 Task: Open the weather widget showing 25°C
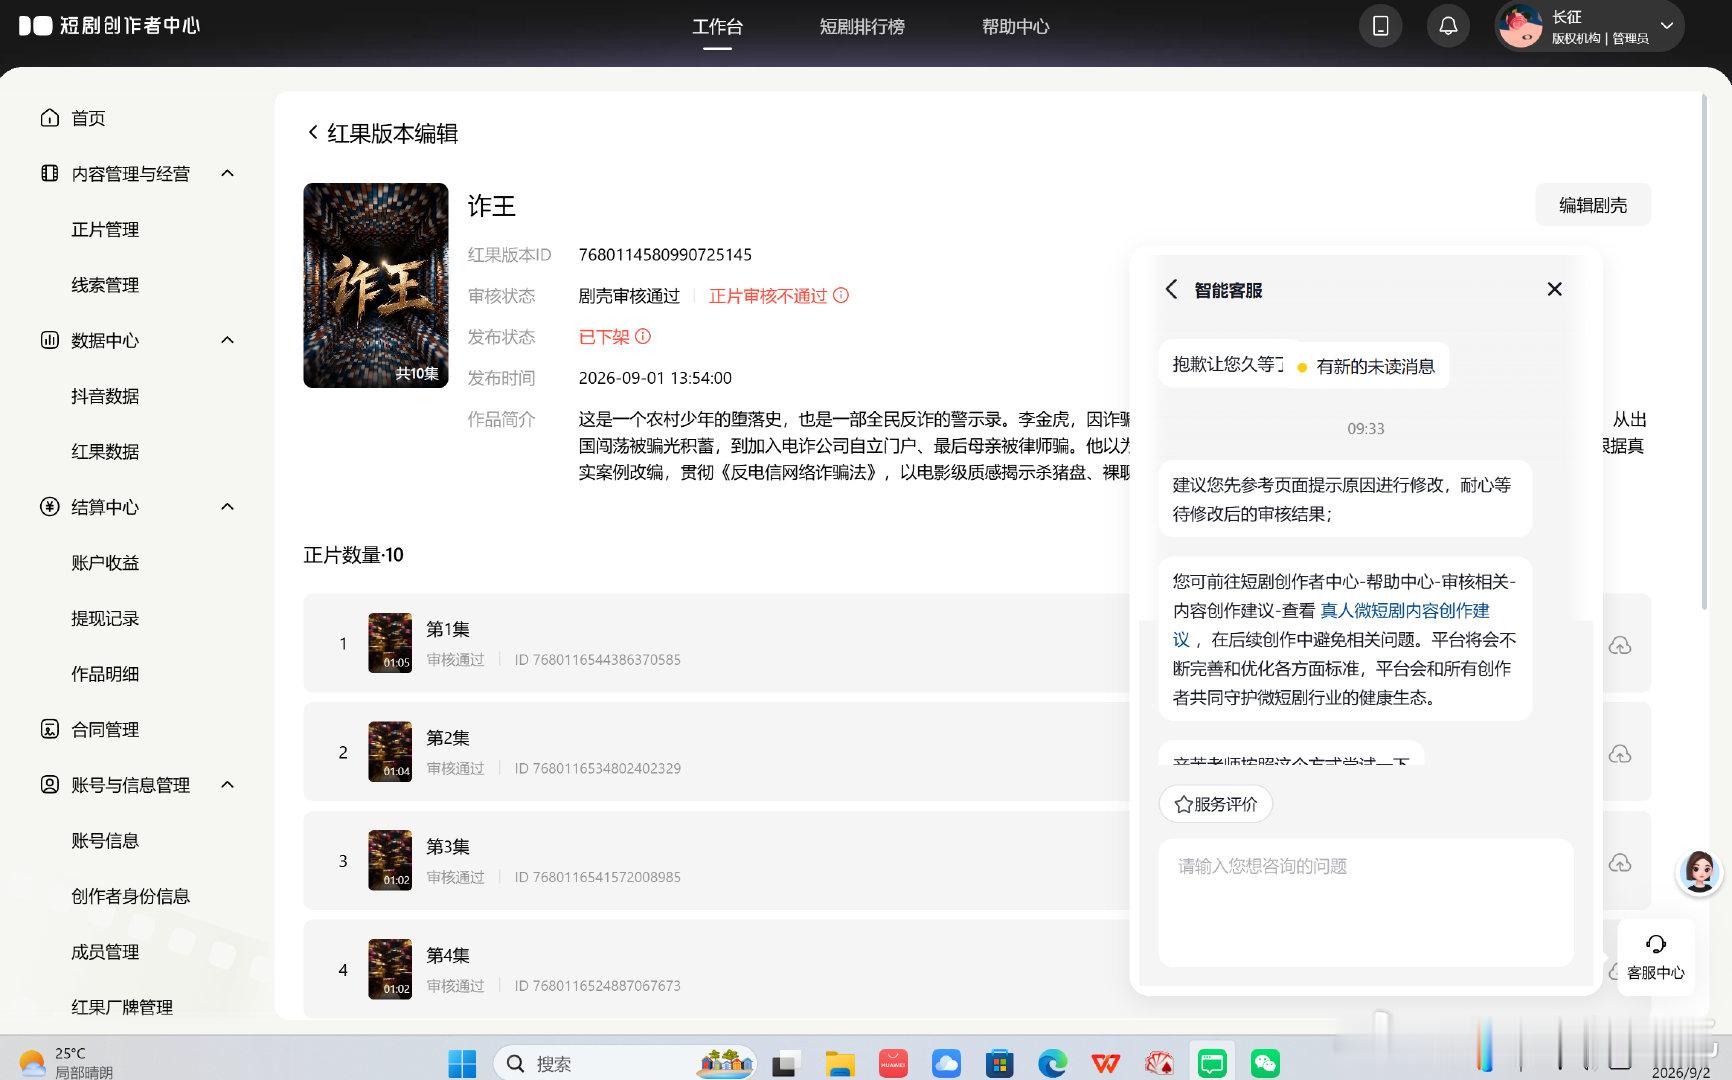(66, 1062)
